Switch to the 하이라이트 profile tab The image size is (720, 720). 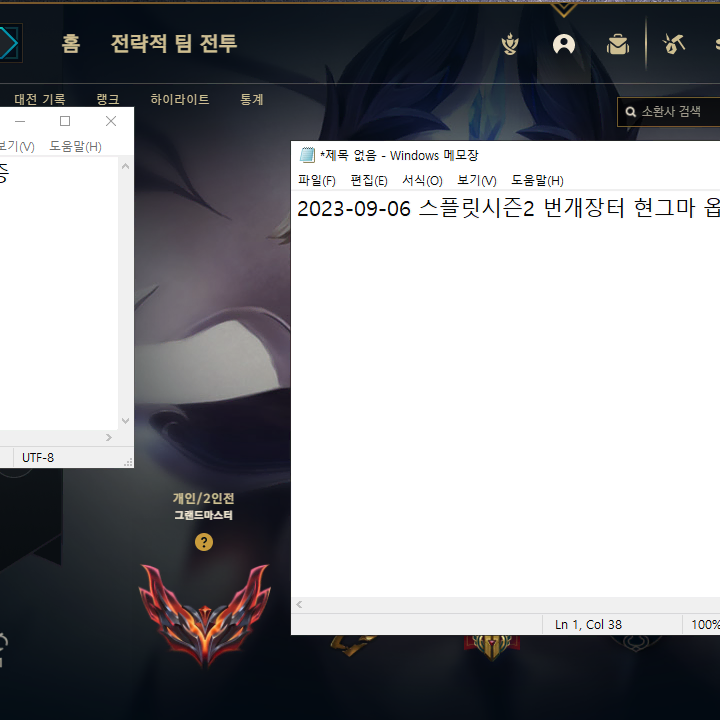[x=180, y=99]
